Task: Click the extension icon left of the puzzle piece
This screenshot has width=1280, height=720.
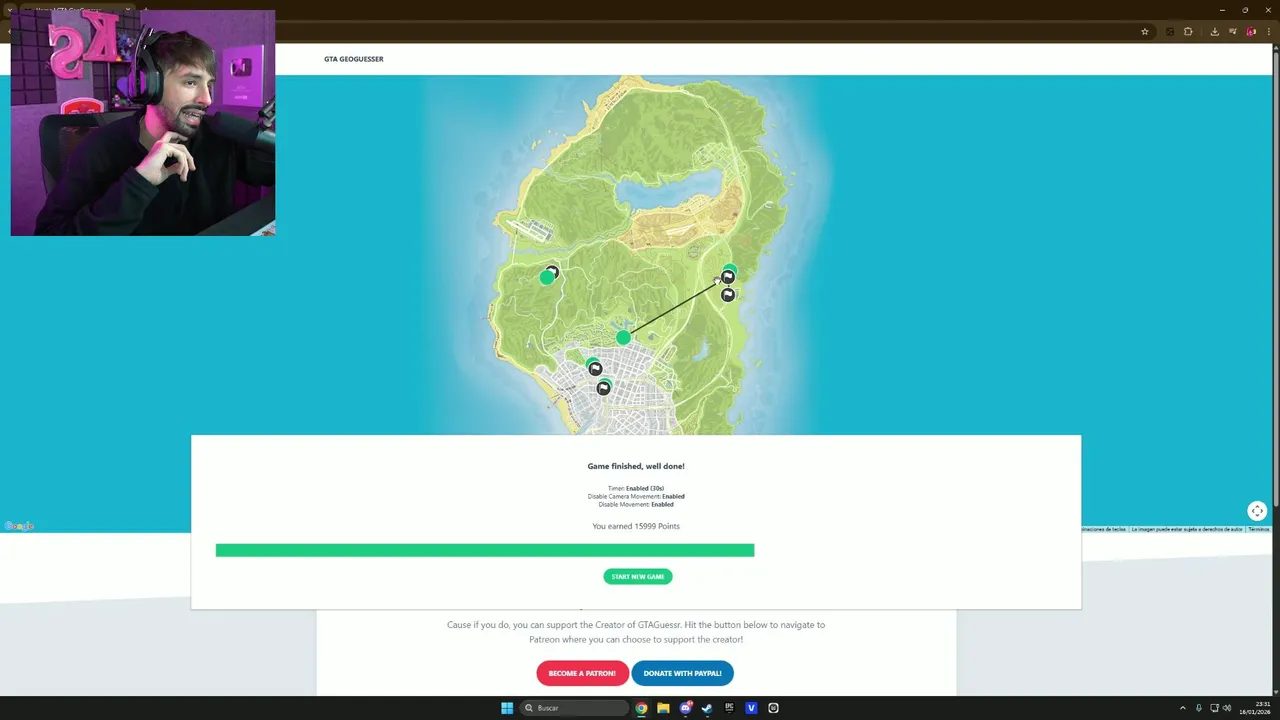Action: (1170, 32)
